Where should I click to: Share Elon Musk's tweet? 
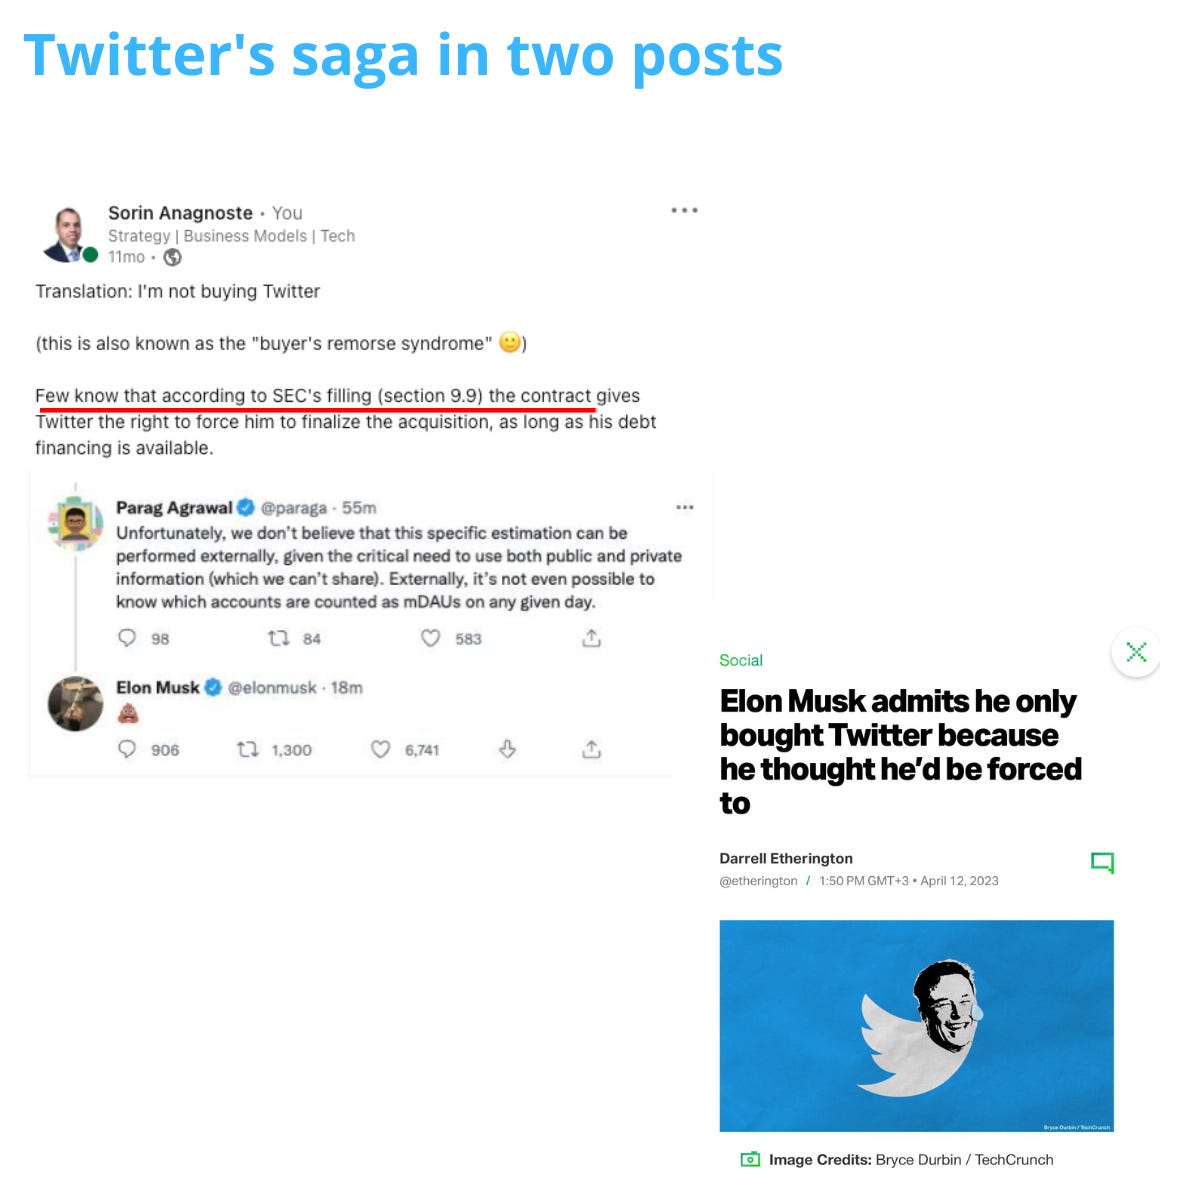(591, 749)
